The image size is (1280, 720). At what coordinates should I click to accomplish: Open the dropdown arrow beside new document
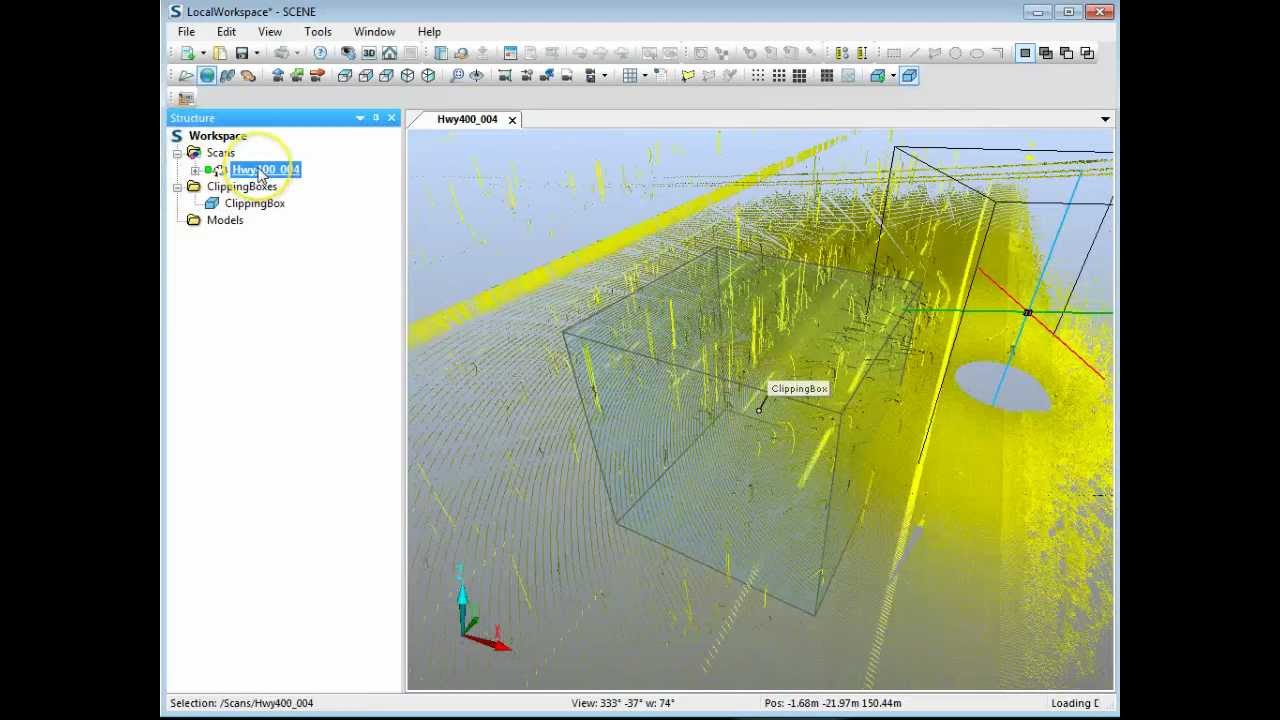click(204, 53)
